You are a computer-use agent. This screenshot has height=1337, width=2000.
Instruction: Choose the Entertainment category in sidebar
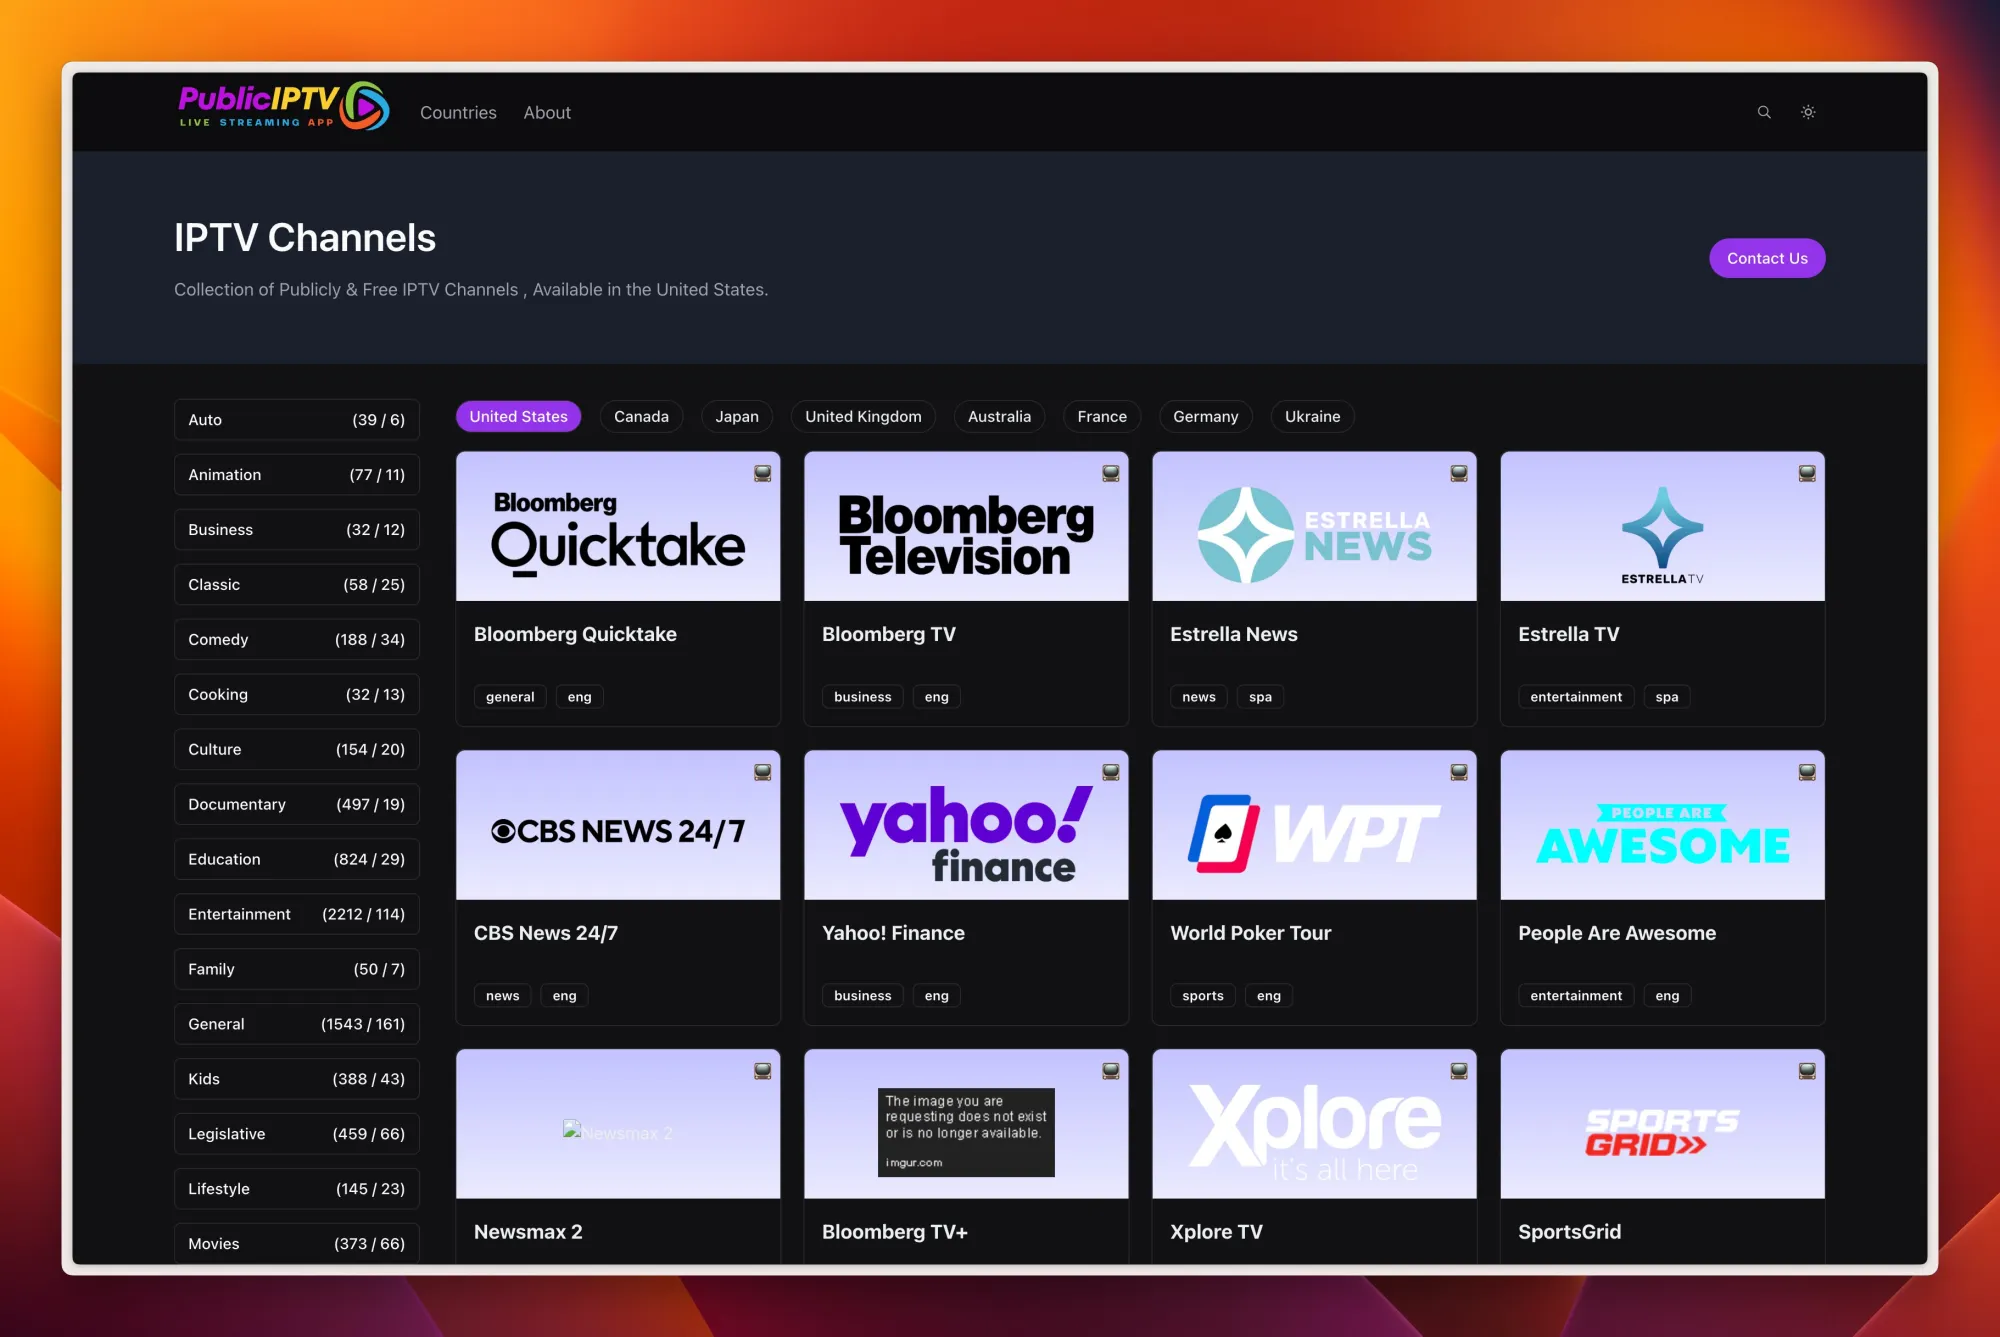296,914
